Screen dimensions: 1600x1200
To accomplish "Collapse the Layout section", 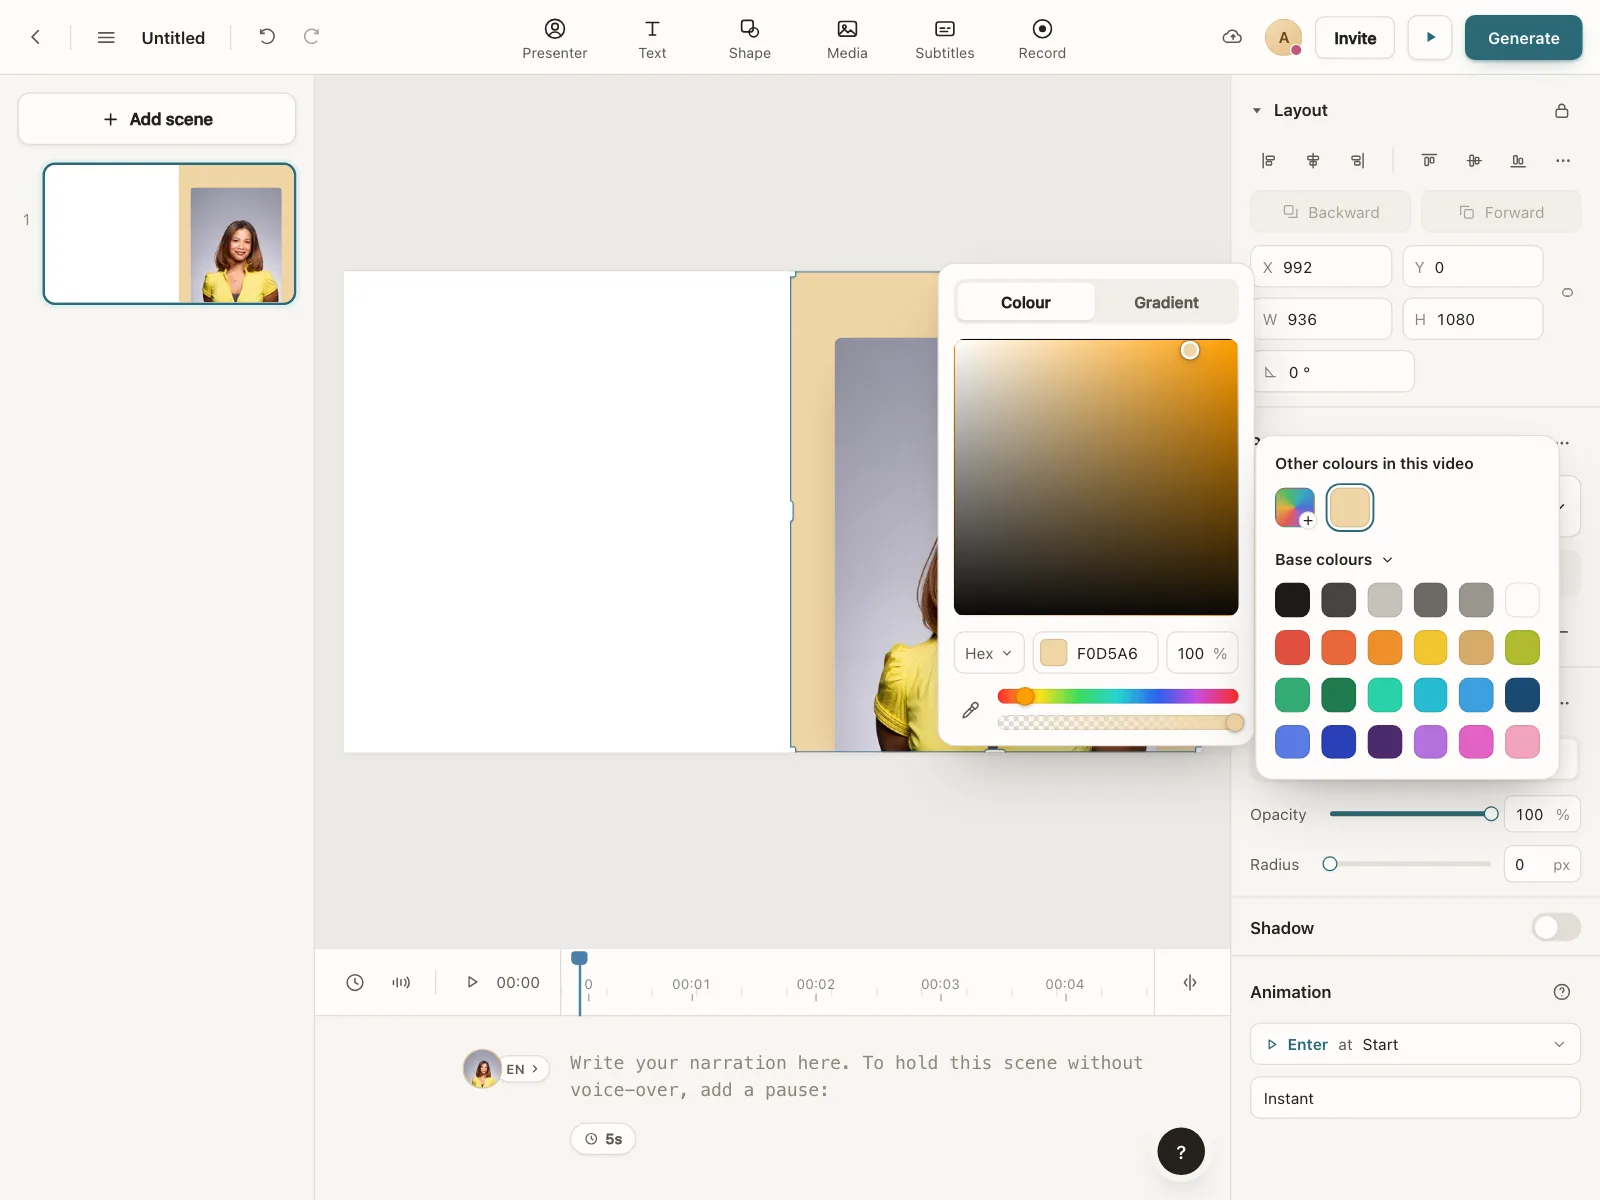I will [1257, 111].
